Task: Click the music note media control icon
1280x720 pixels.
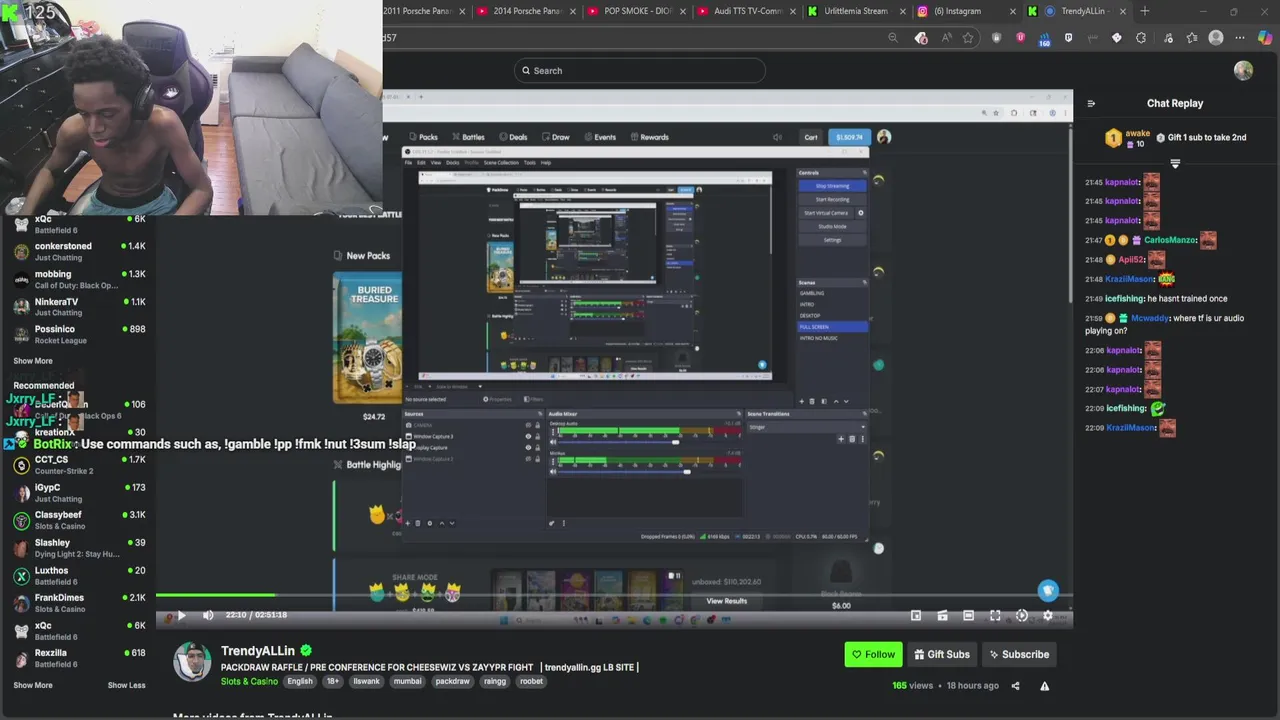Action: coord(1168,38)
